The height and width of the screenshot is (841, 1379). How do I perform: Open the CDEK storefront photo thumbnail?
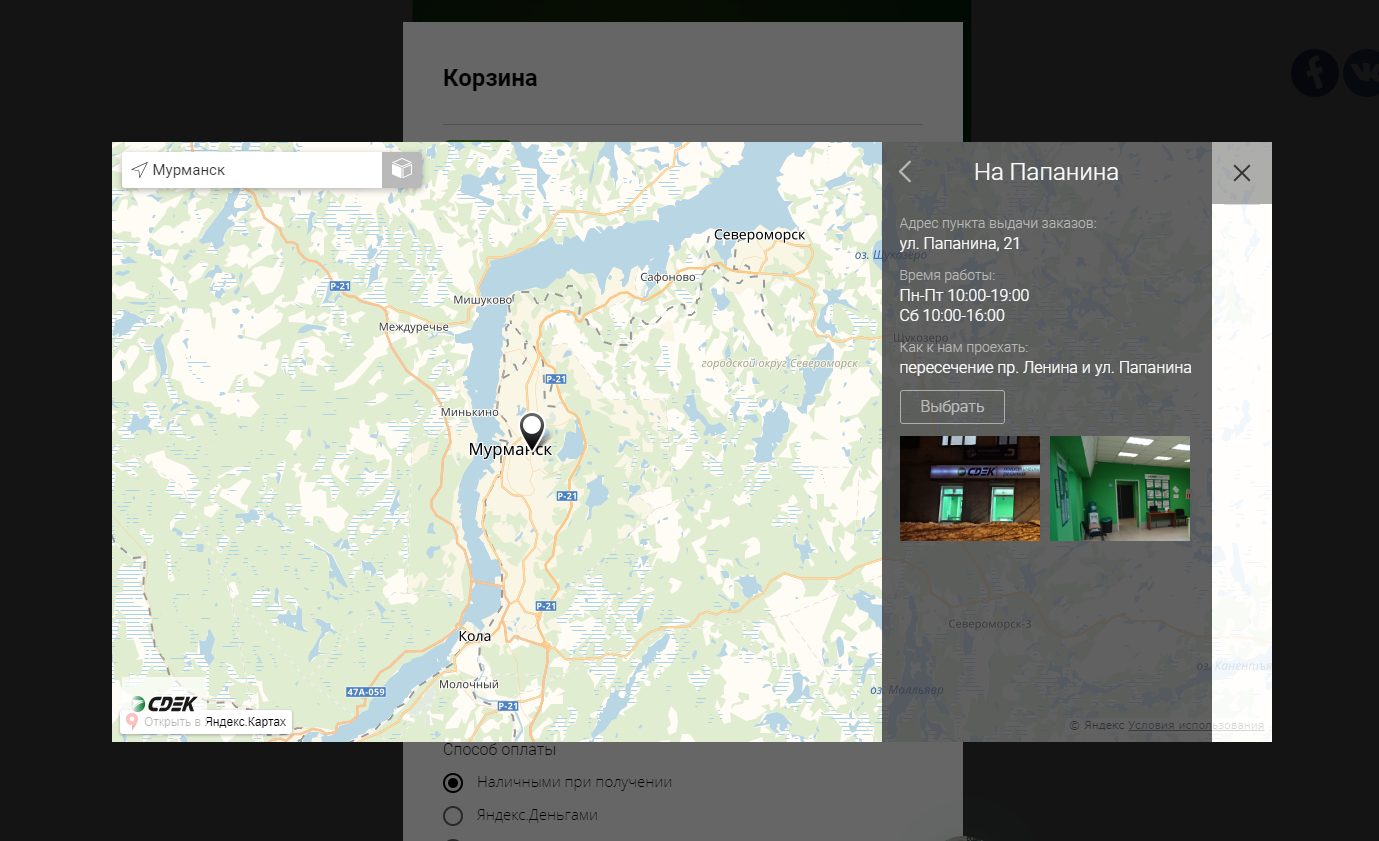(x=970, y=488)
